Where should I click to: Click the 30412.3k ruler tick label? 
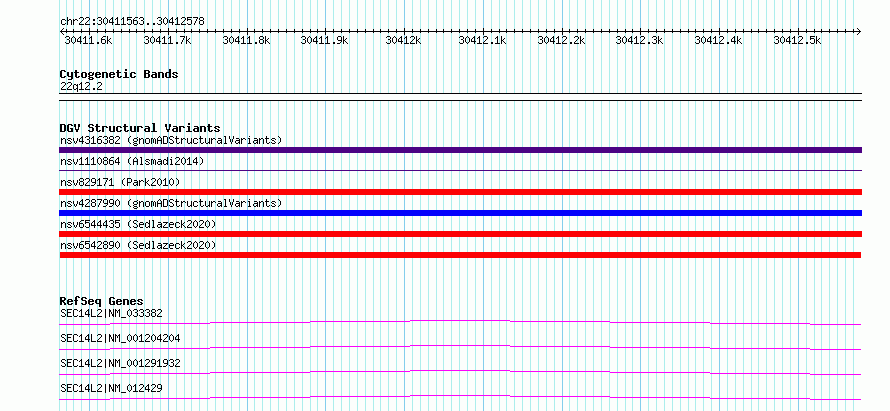pyautogui.click(x=640, y=40)
